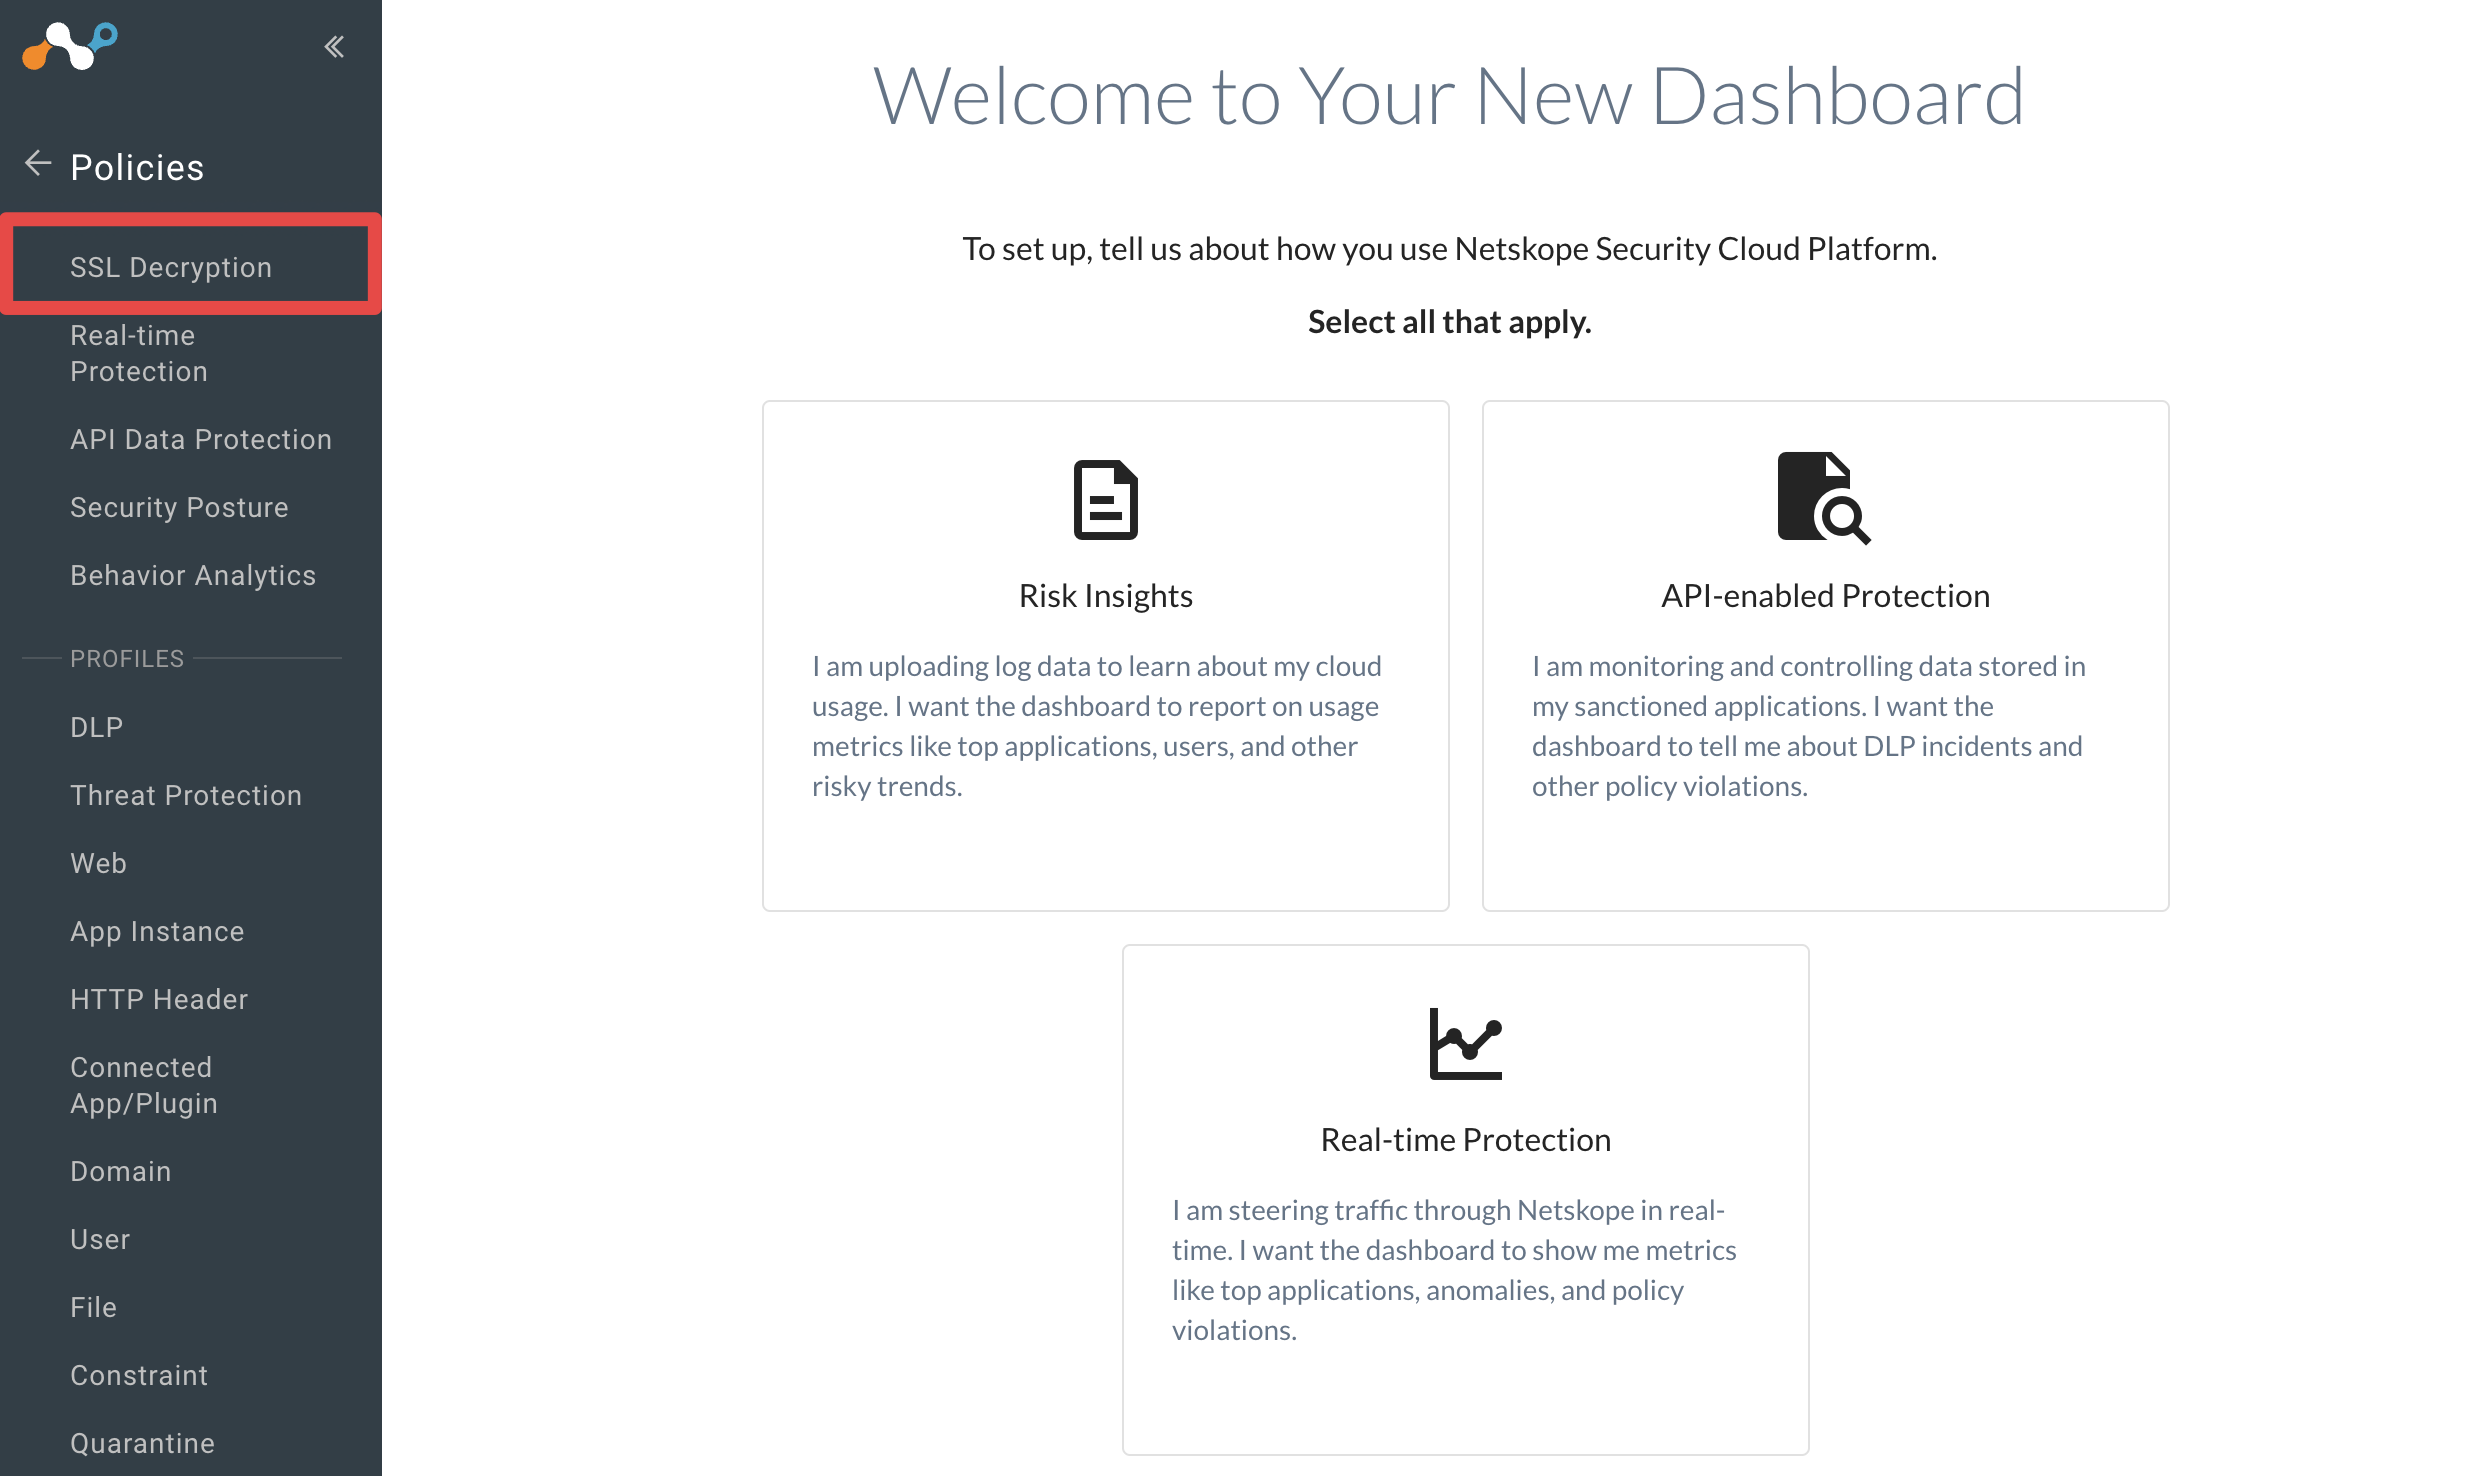This screenshot has height=1476, width=2488.
Task: Open Real-time Protection in sidebar menu
Action: tap(139, 353)
